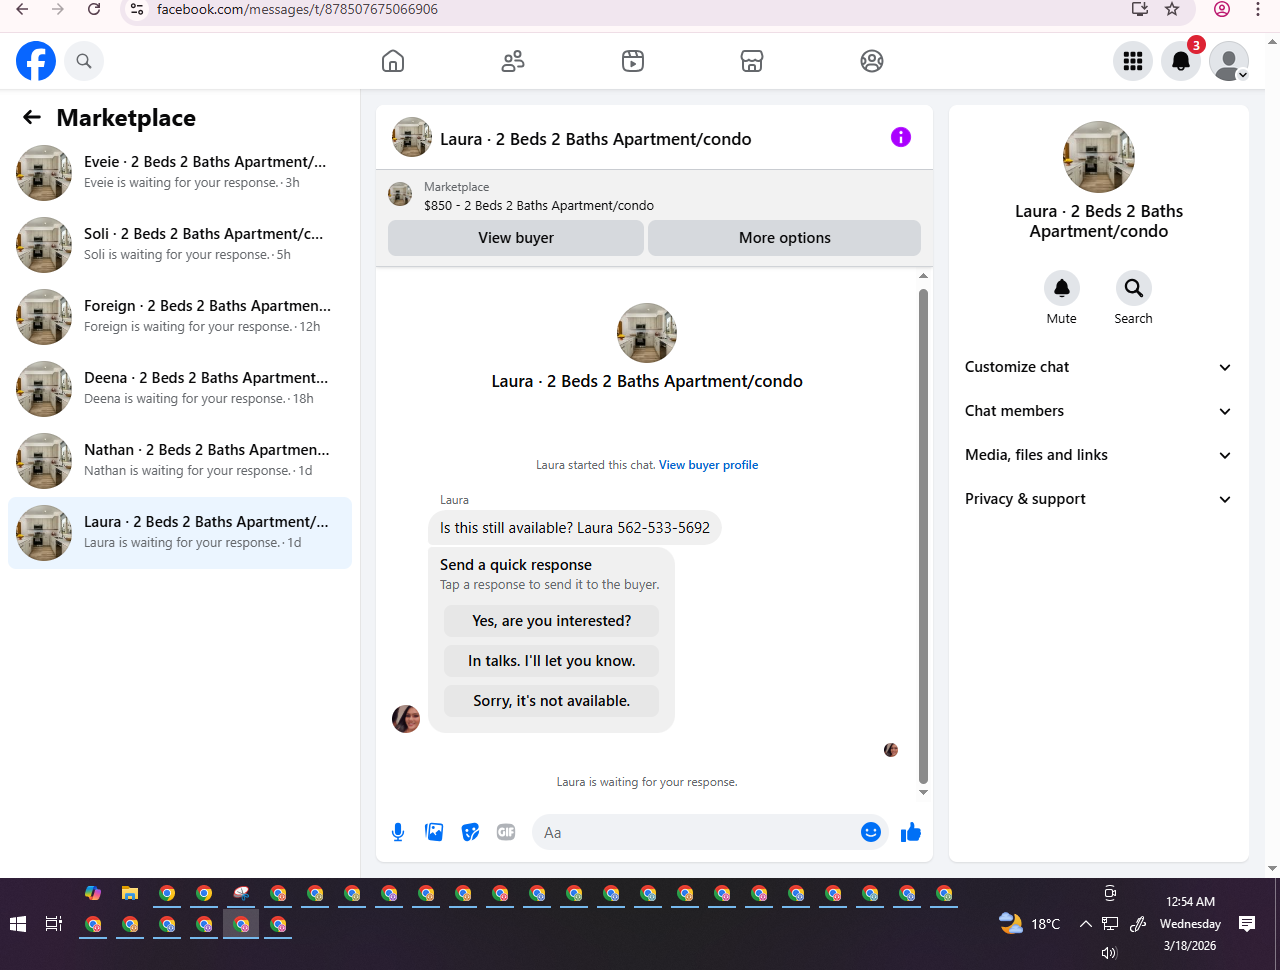Click the More options button
This screenshot has height=970, width=1280.
click(785, 238)
